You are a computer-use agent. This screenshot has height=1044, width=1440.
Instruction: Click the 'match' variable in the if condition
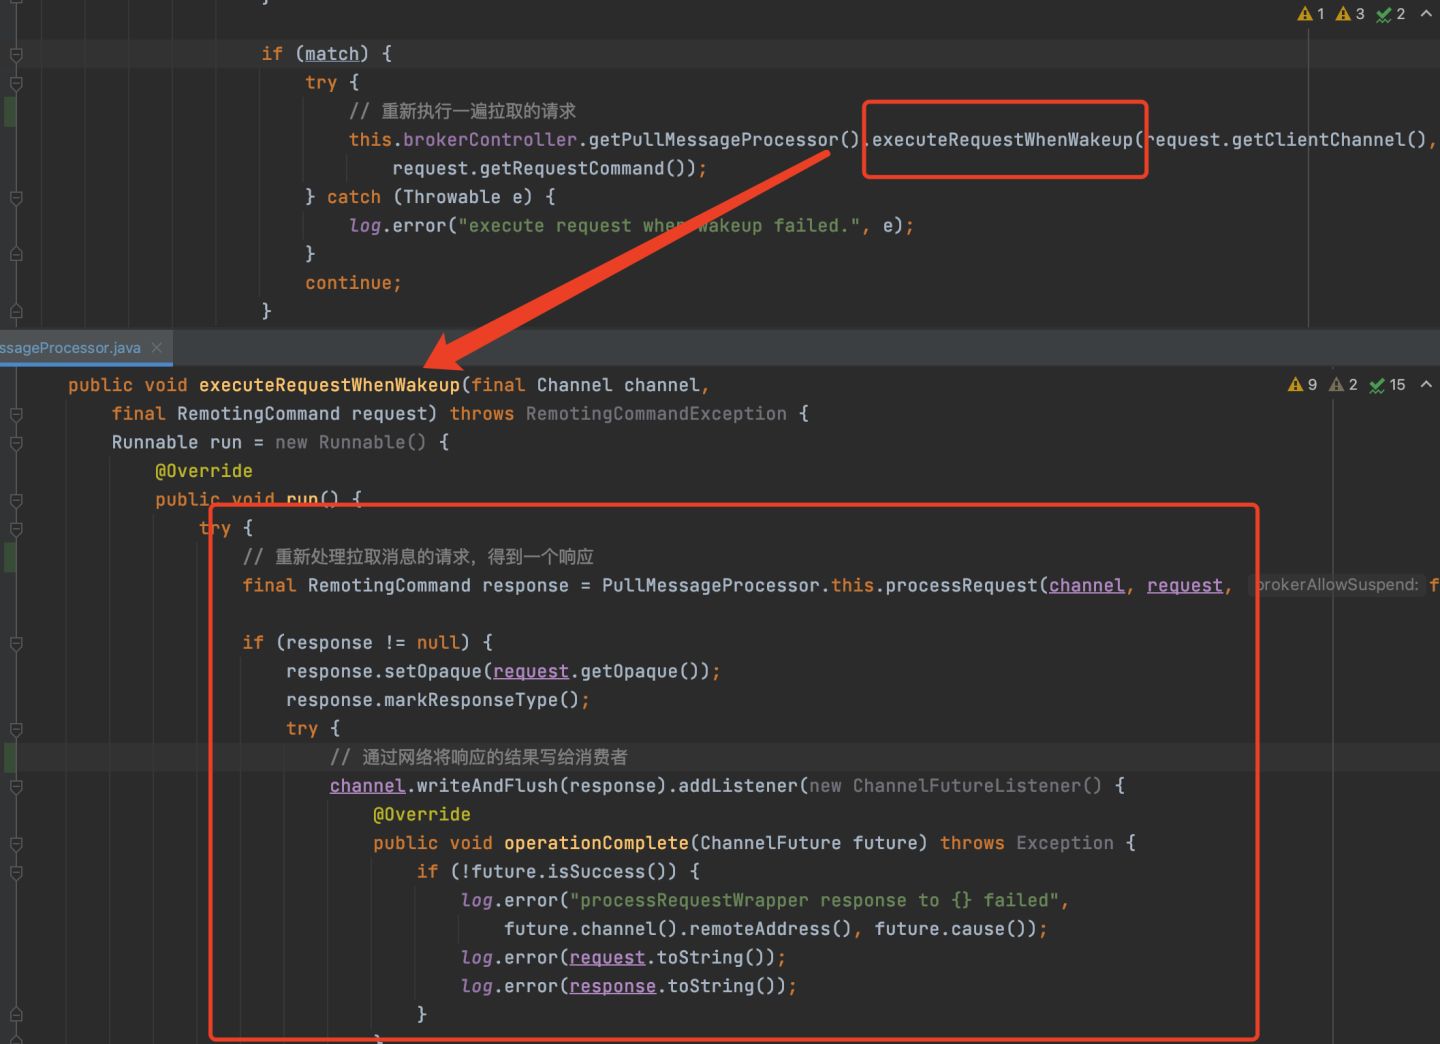(x=332, y=54)
